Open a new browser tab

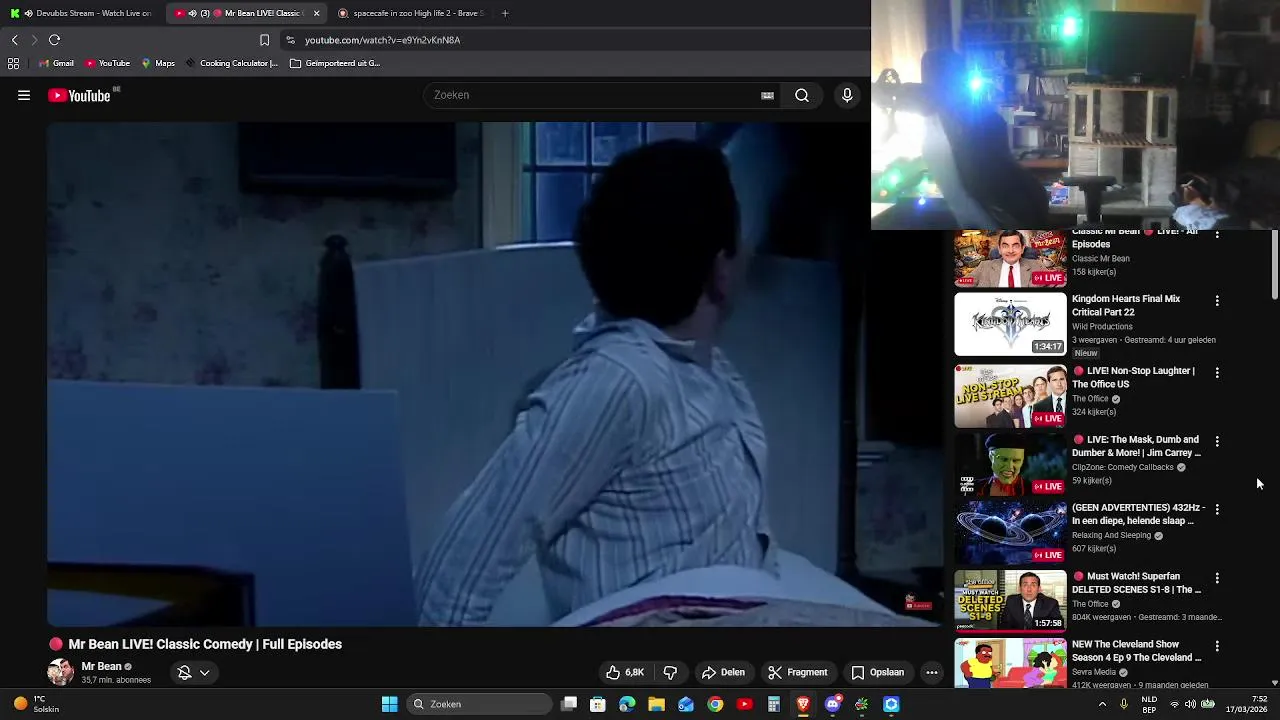click(505, 13)
